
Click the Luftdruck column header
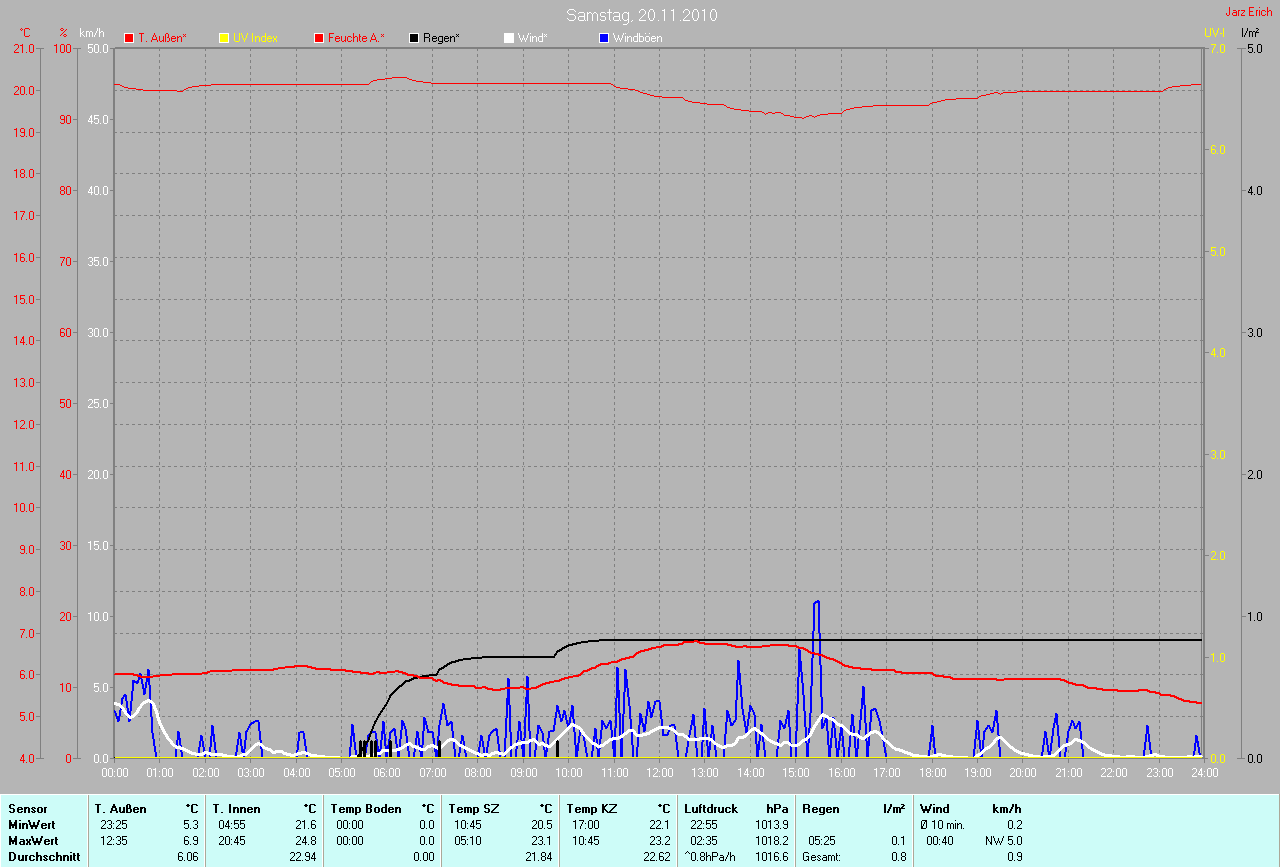click(x=711, y=808)
